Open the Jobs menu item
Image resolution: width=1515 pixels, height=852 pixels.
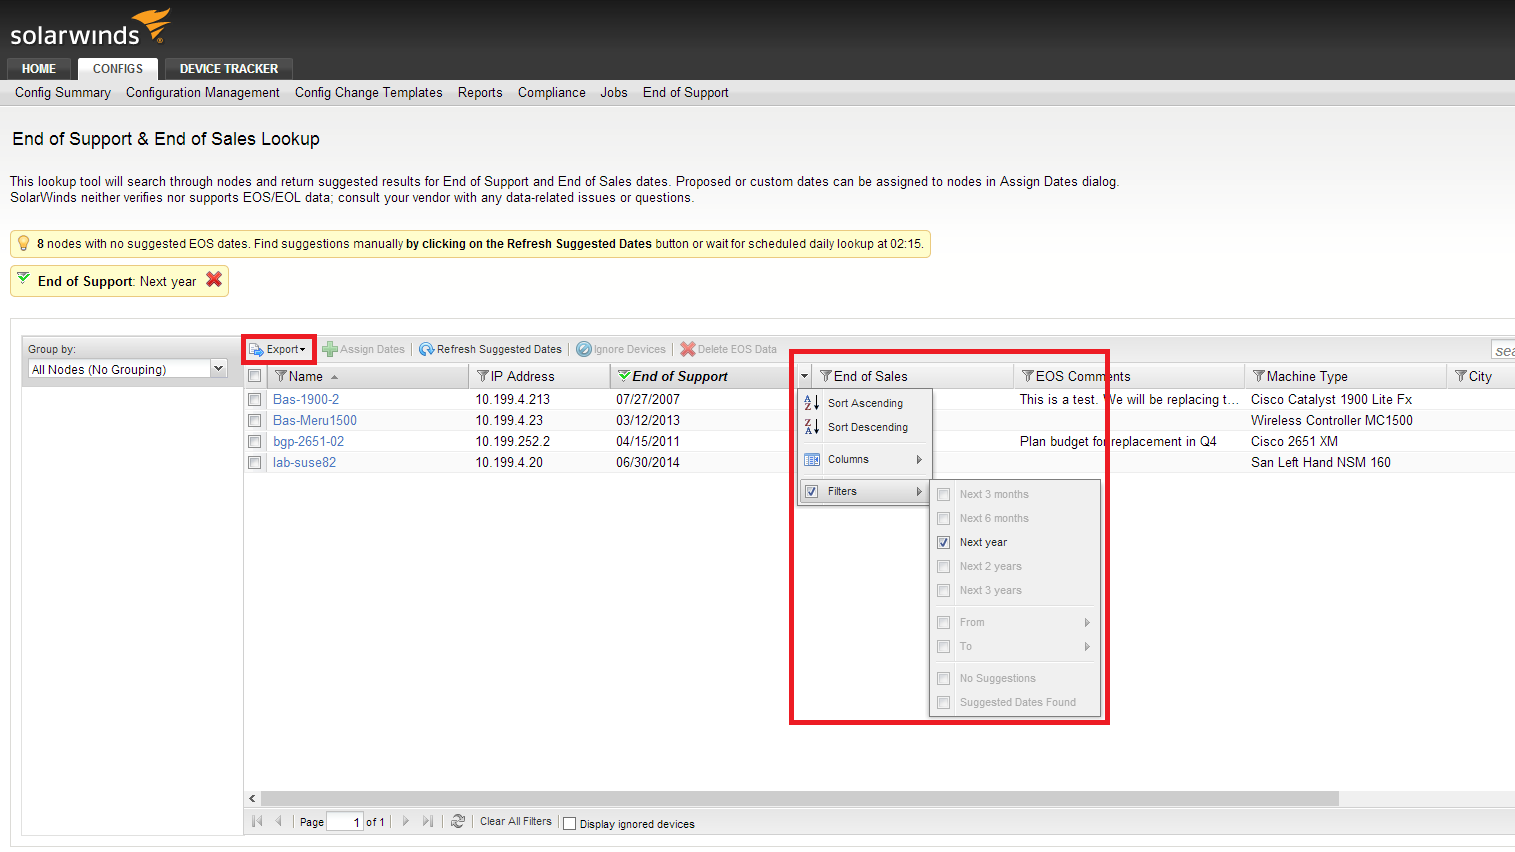pos(614,92)
